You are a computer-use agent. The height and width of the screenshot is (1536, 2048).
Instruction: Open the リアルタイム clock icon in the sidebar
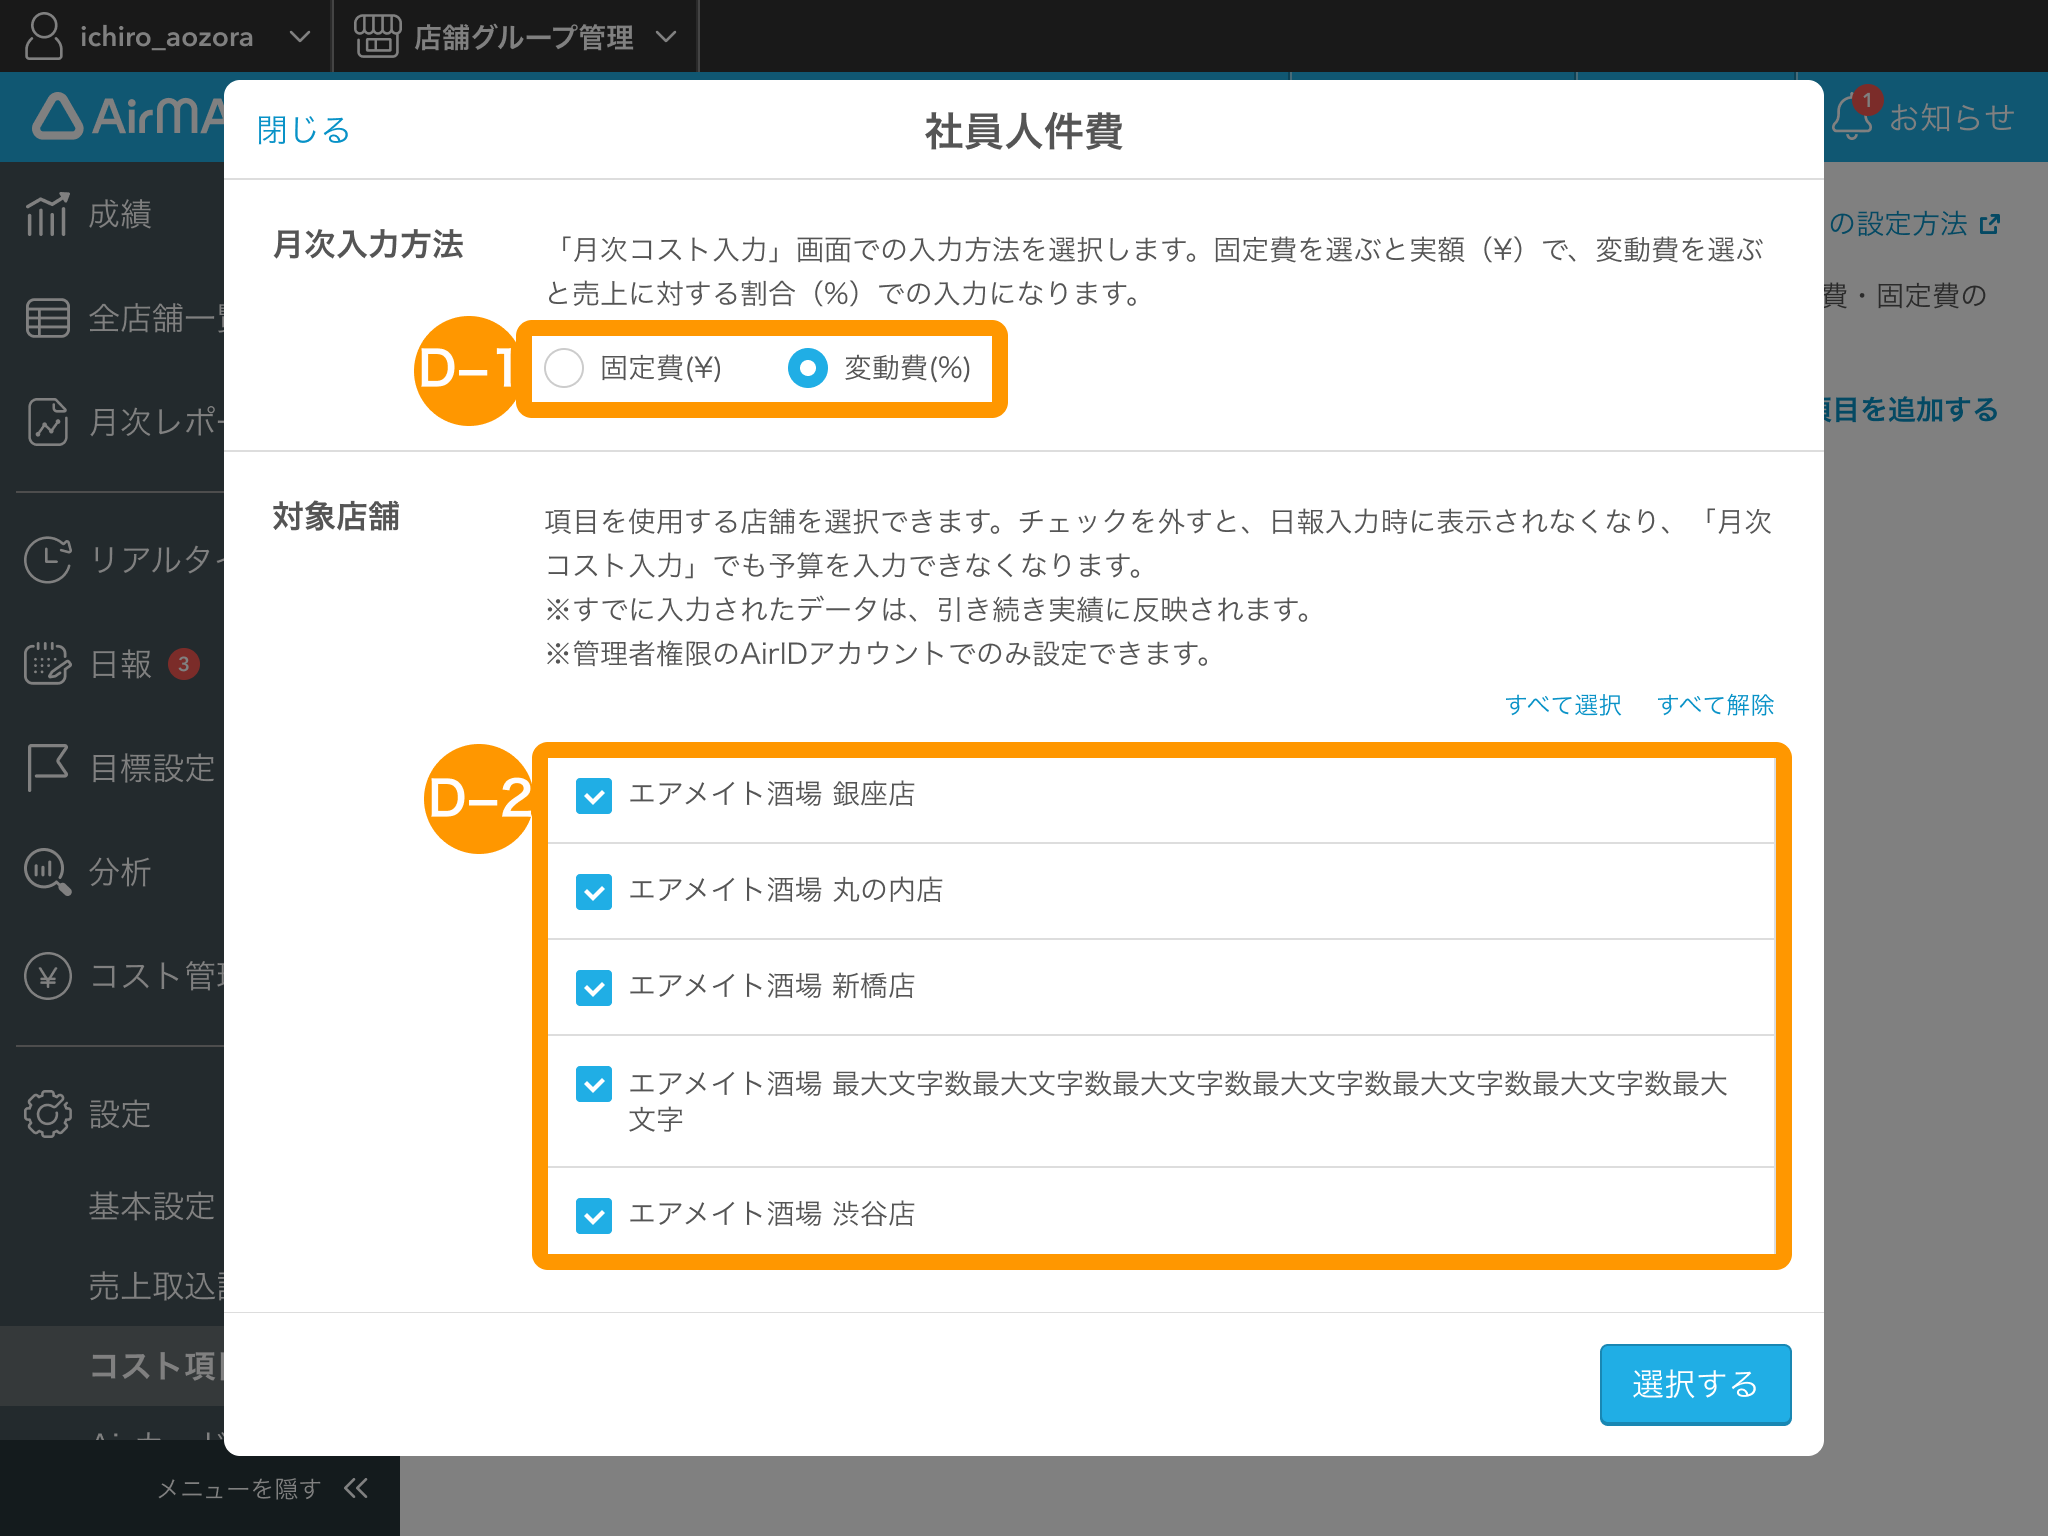point(47,559)
